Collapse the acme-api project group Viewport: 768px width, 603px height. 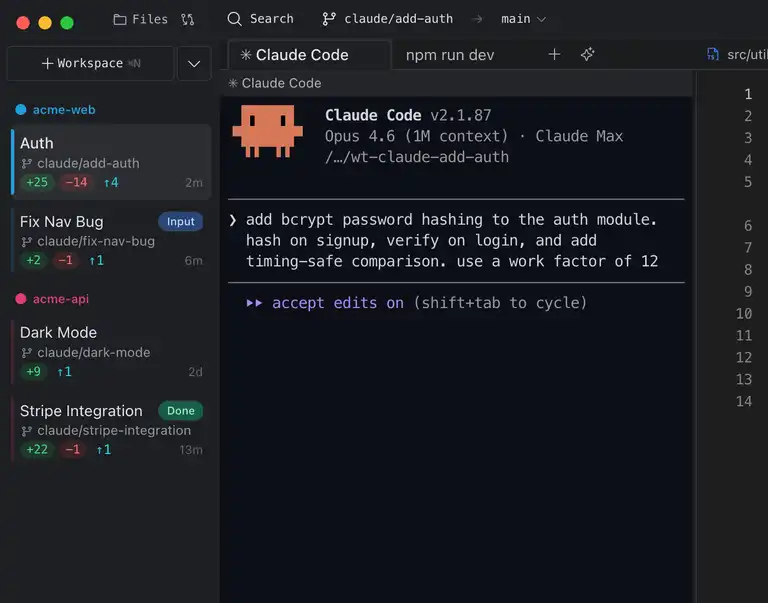click(52, 299)
